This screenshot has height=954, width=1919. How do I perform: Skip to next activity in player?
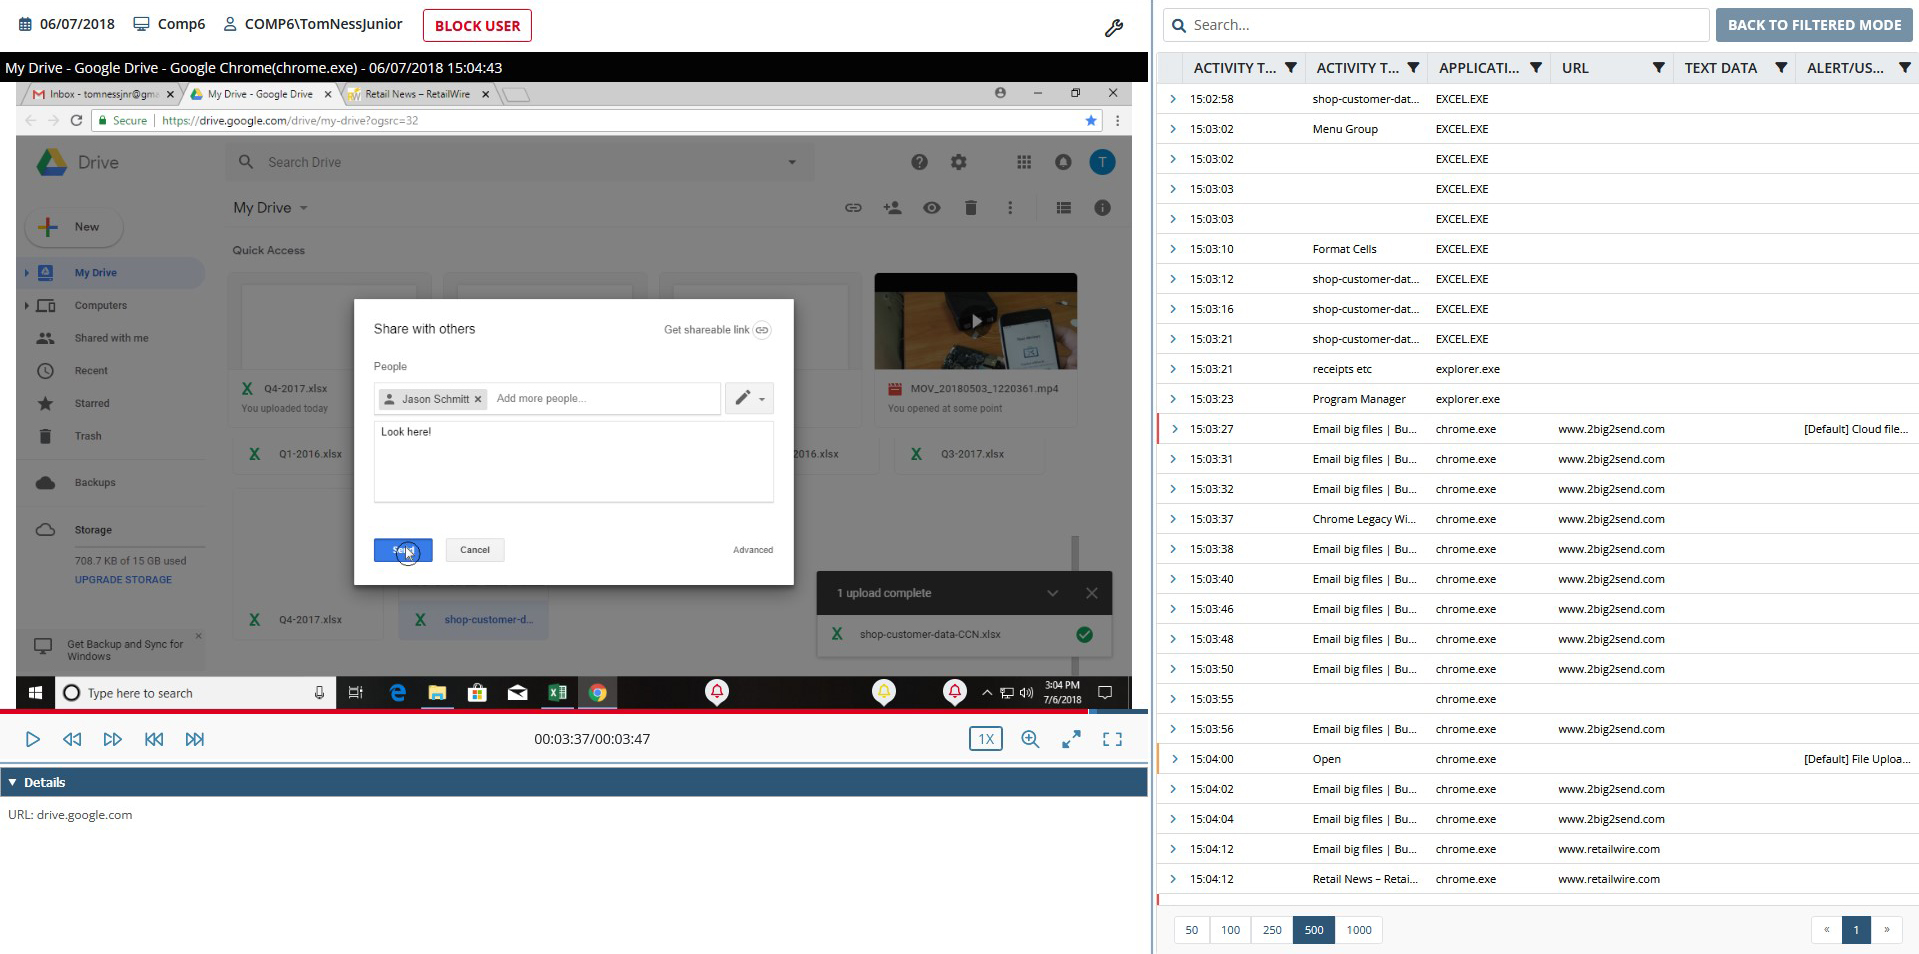pyautogui.click(x=194, y=739)
